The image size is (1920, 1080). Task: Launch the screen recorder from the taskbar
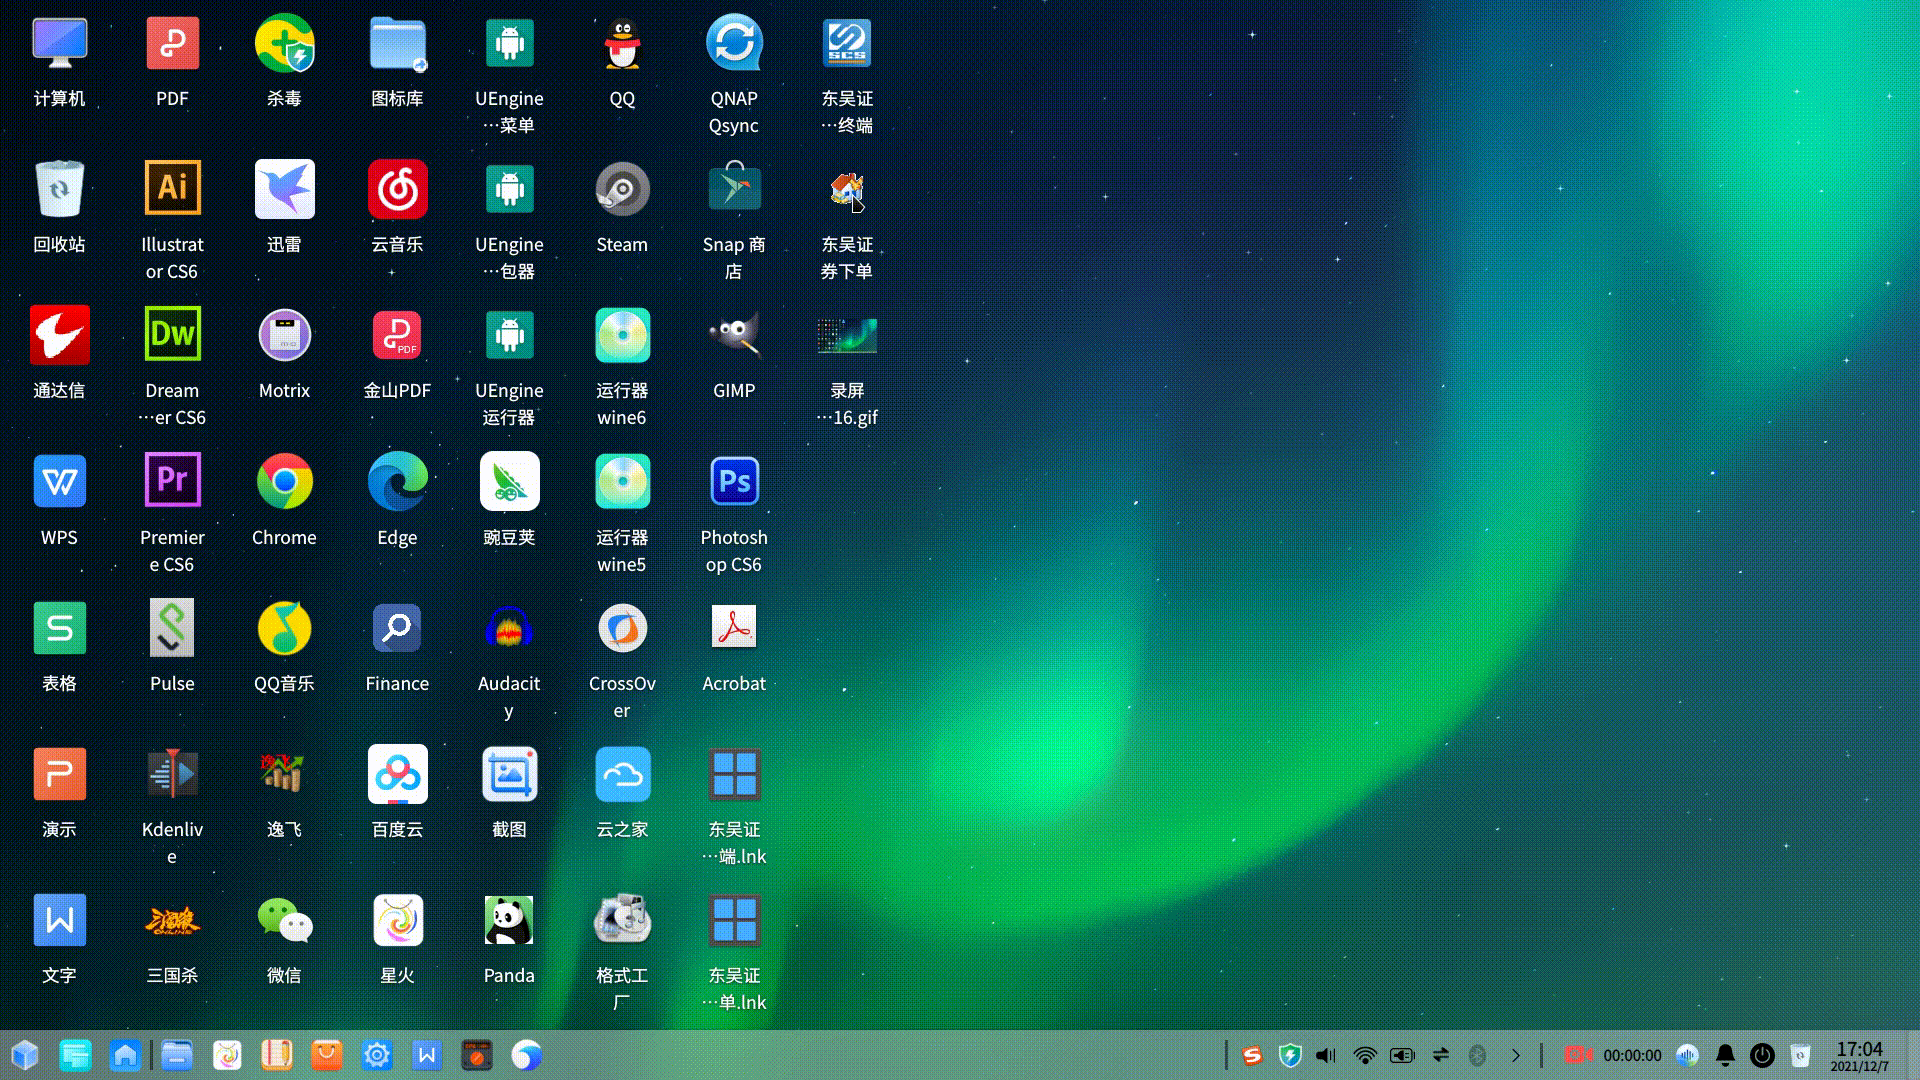point(476,1055)
